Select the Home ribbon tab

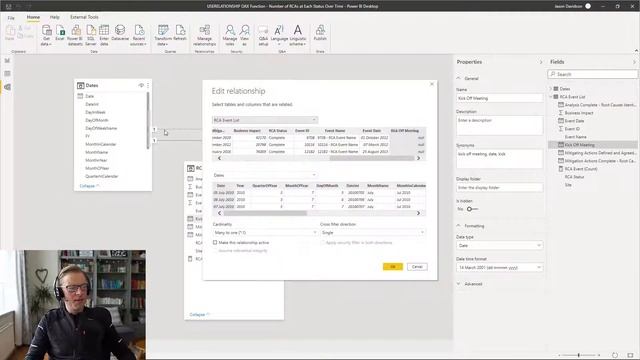[33, 17]
